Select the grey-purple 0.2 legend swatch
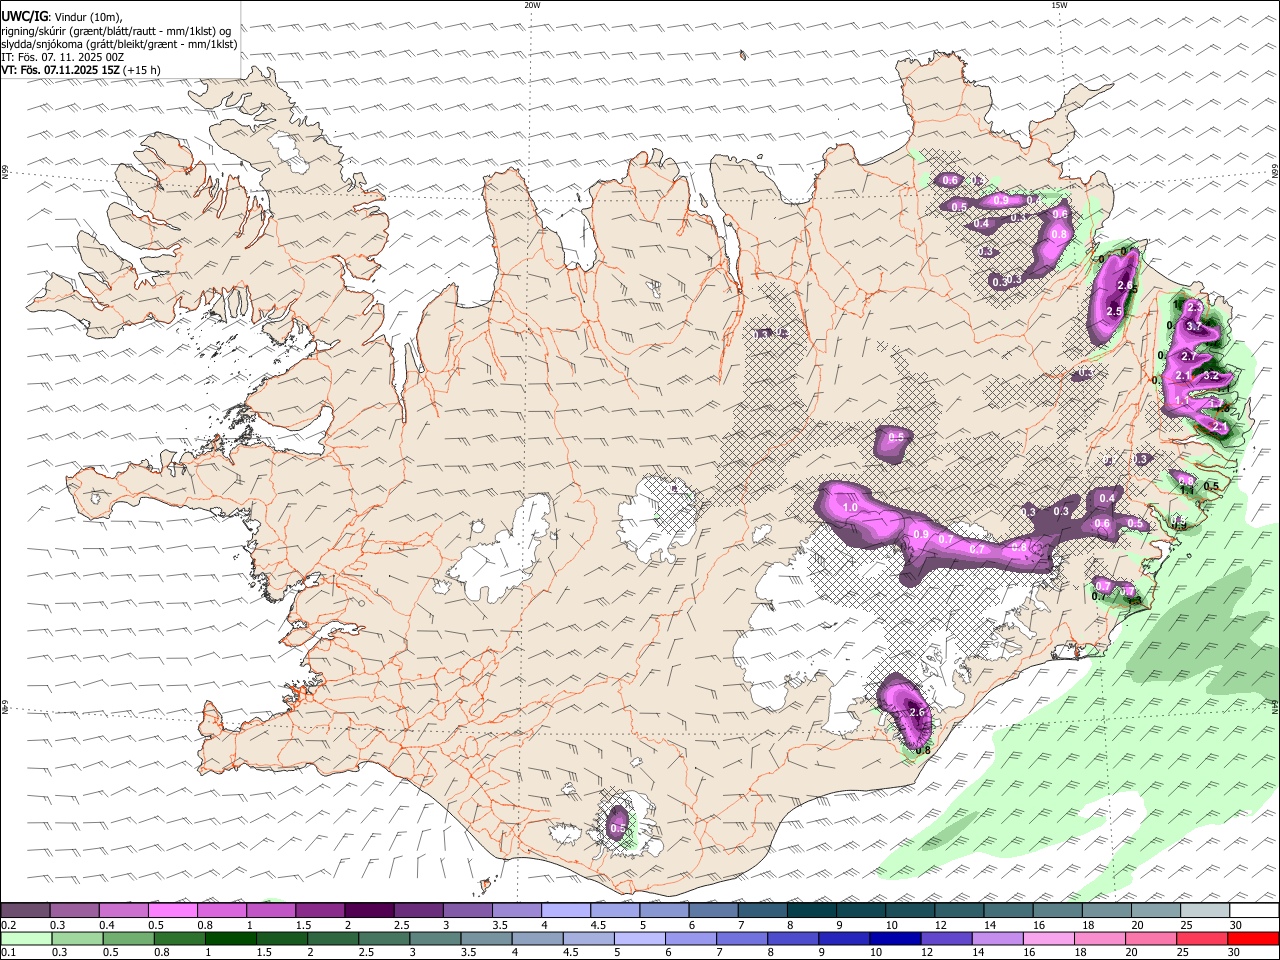This screenshot has height=960, width=1280. (x=25, y=910)
